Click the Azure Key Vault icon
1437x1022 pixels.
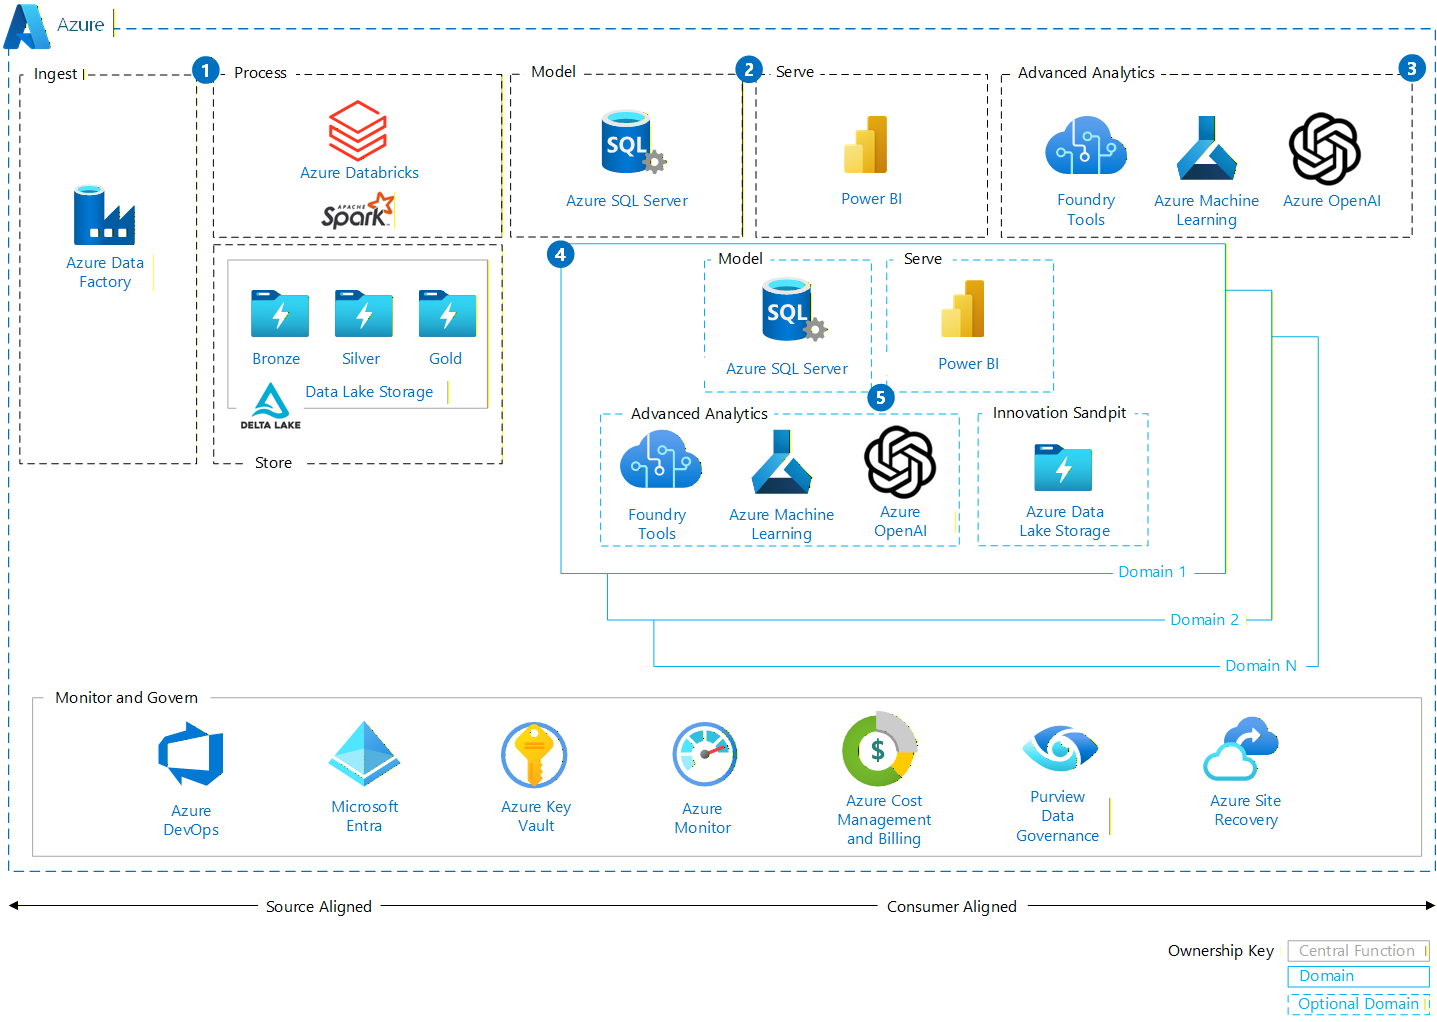pos(534,756)
